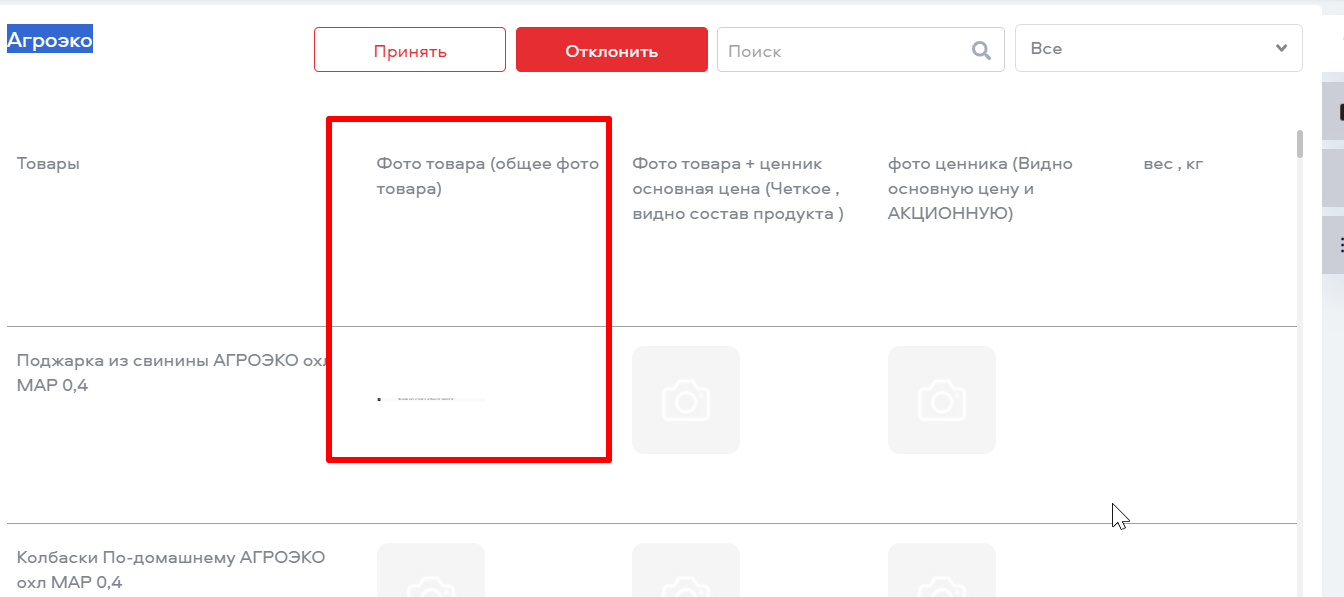Click the magnifier icon in the search box

tap(981, 50)
